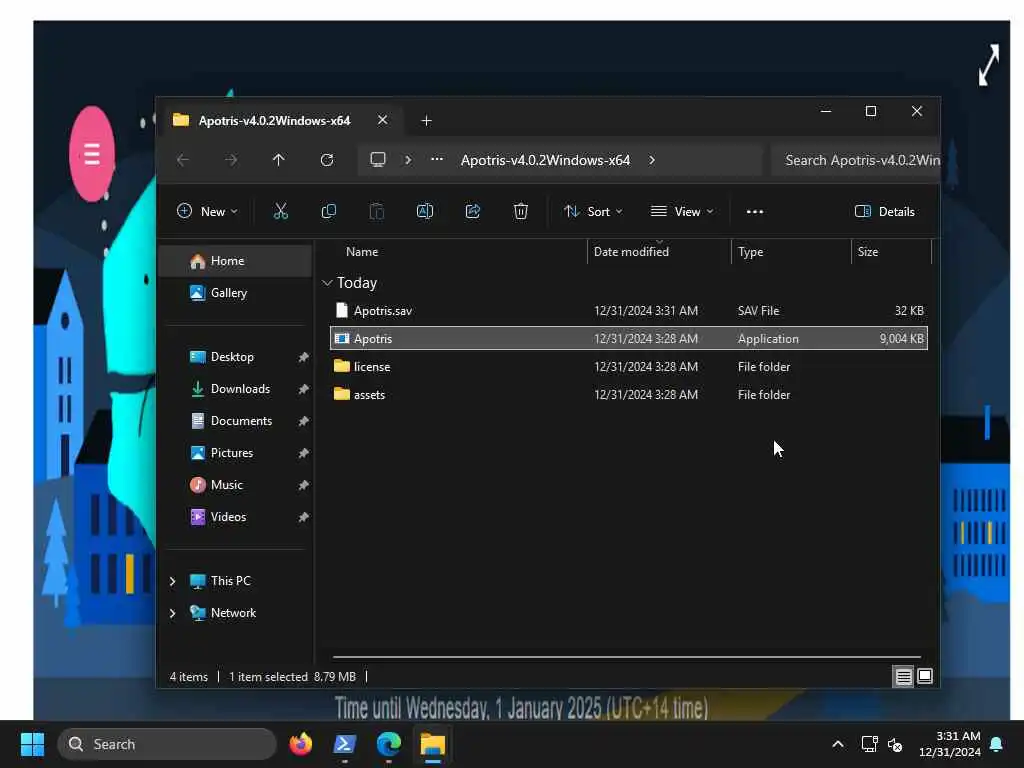Expand the Network tree node
The height and width of the screenshot is (768, 1024).
coord(172,613)
